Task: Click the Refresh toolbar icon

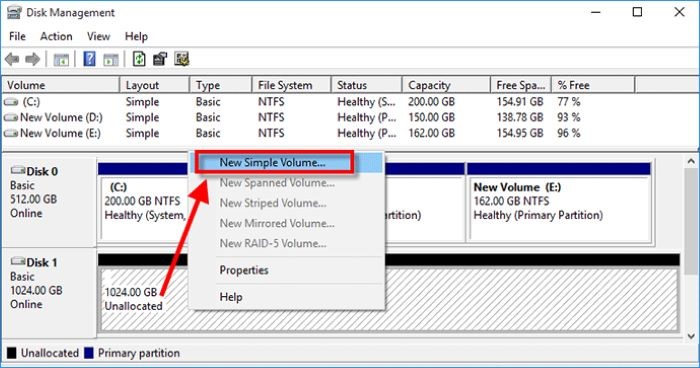Action: pos(139,59)
